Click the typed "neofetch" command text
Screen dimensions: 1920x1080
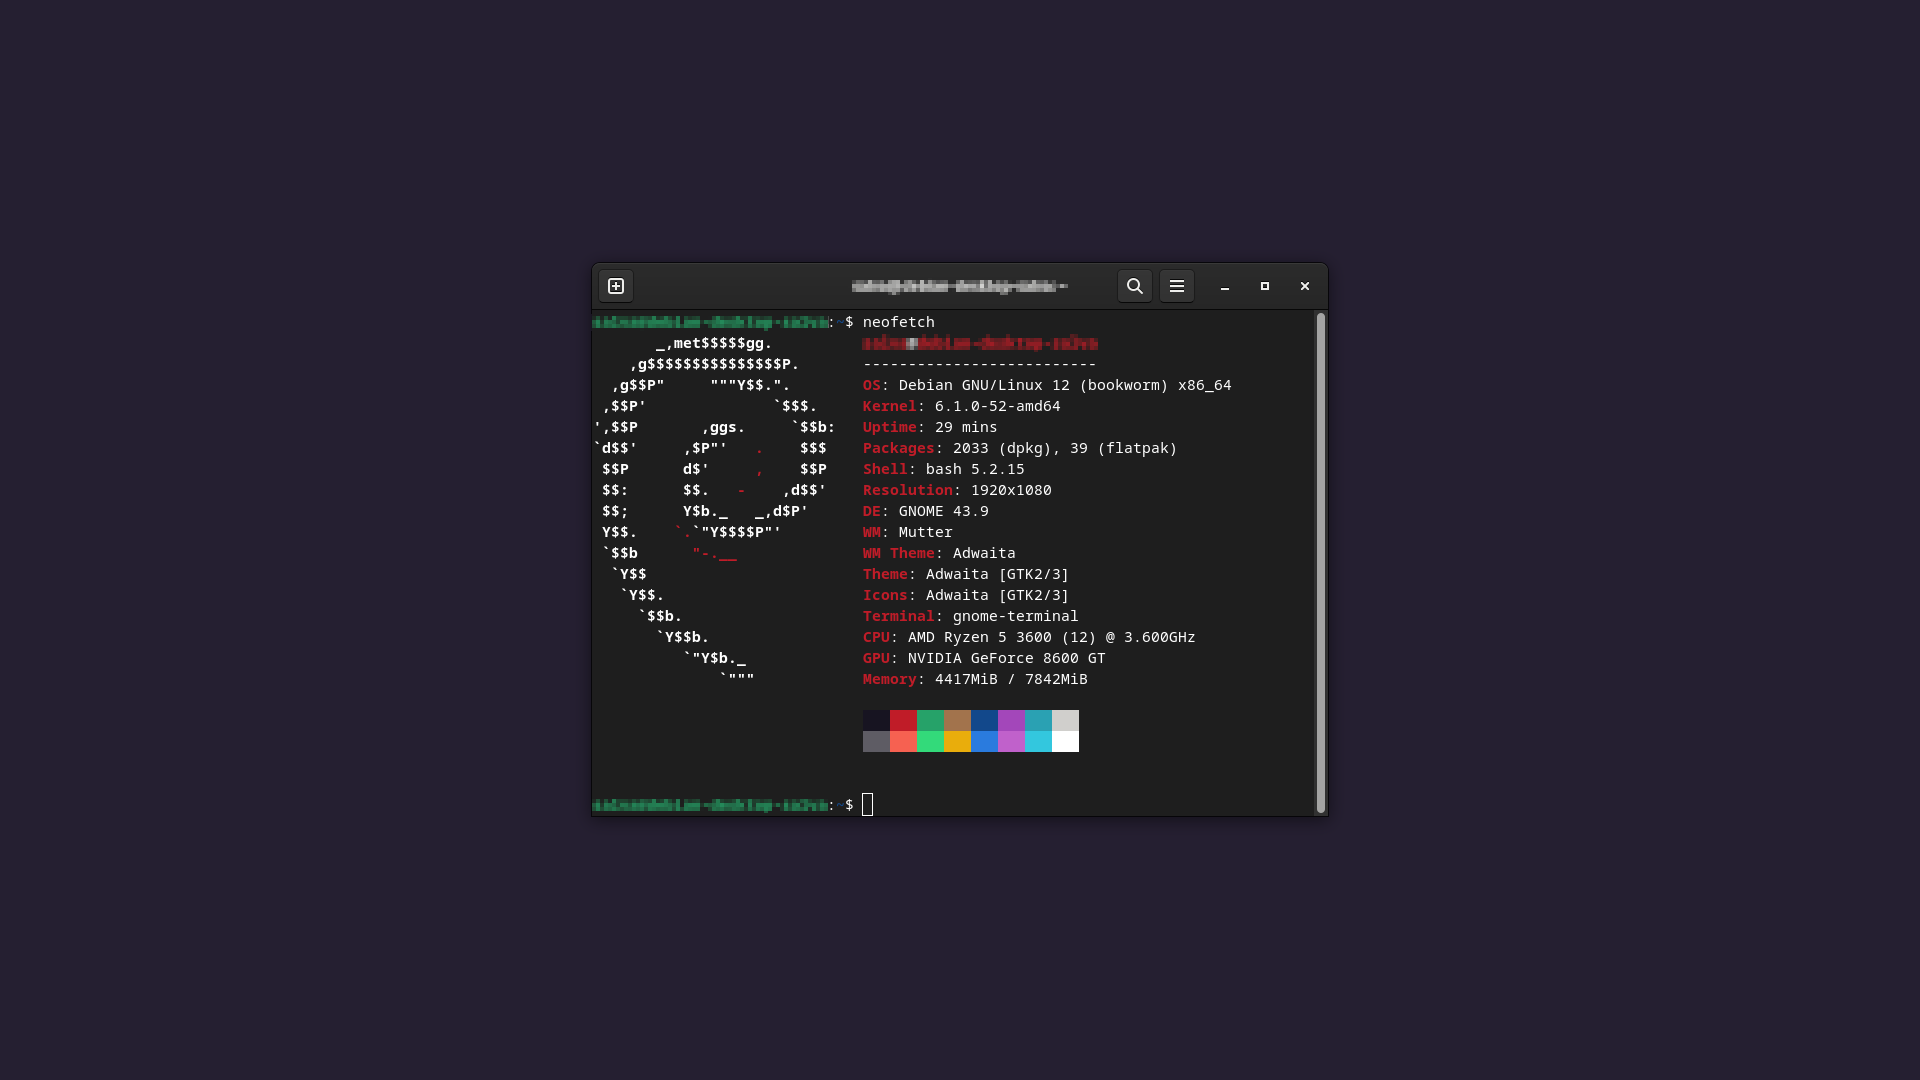pos(899,322)
